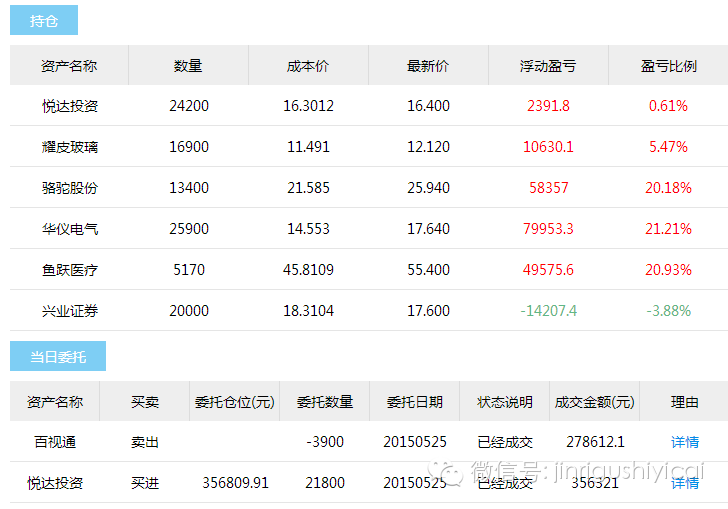Image resolution: width=728 pixels, height=509 pixels.
Task: Select the 鱼跃医疗 holding row
Action: pos(369,269)
